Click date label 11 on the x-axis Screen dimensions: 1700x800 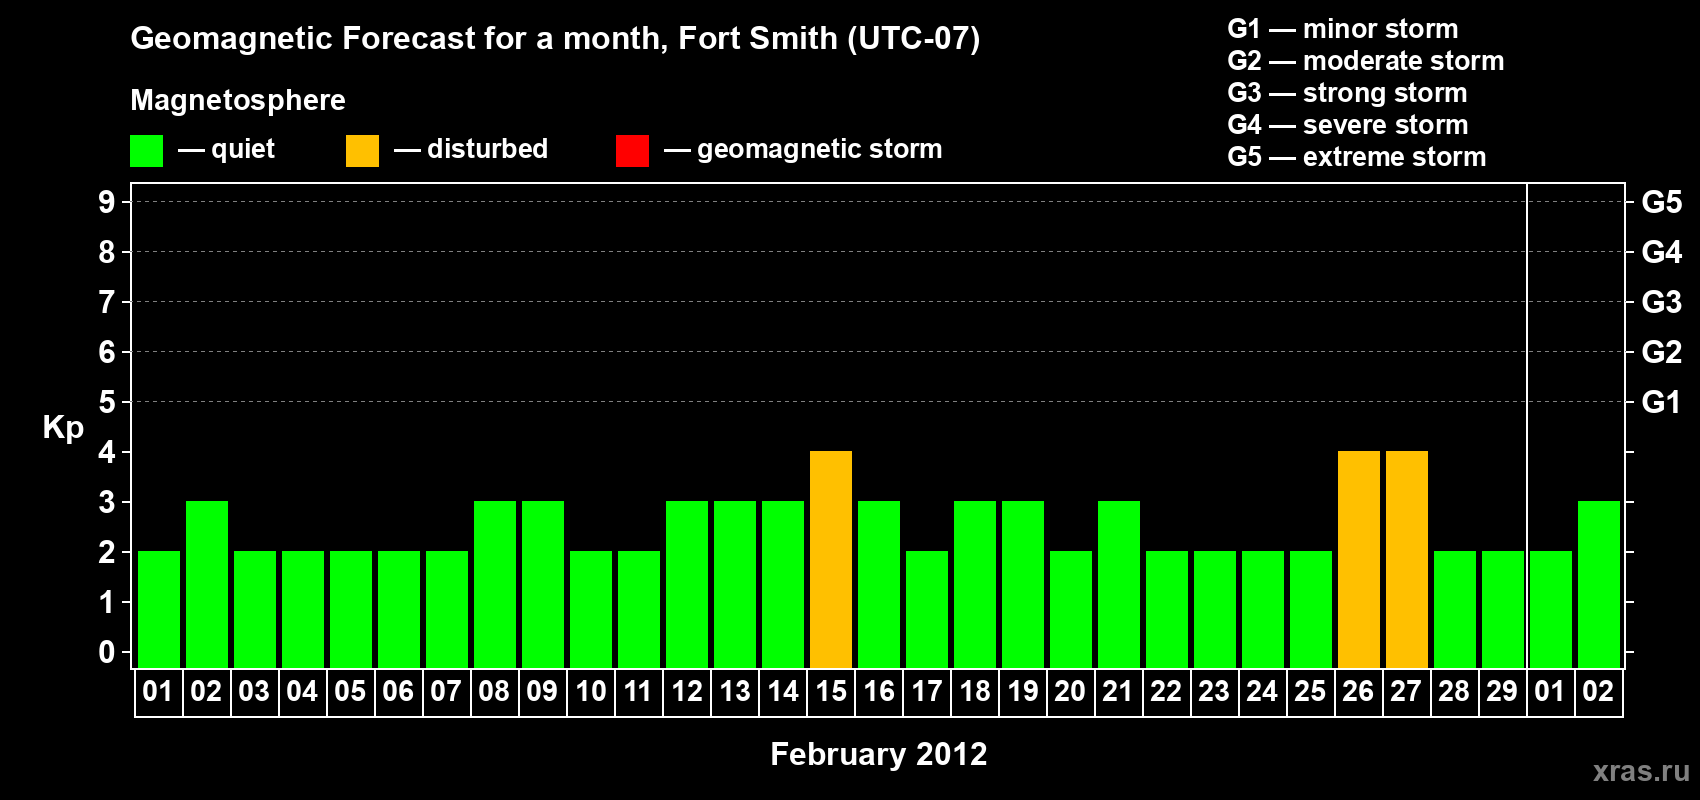click(x=638, y=692)
